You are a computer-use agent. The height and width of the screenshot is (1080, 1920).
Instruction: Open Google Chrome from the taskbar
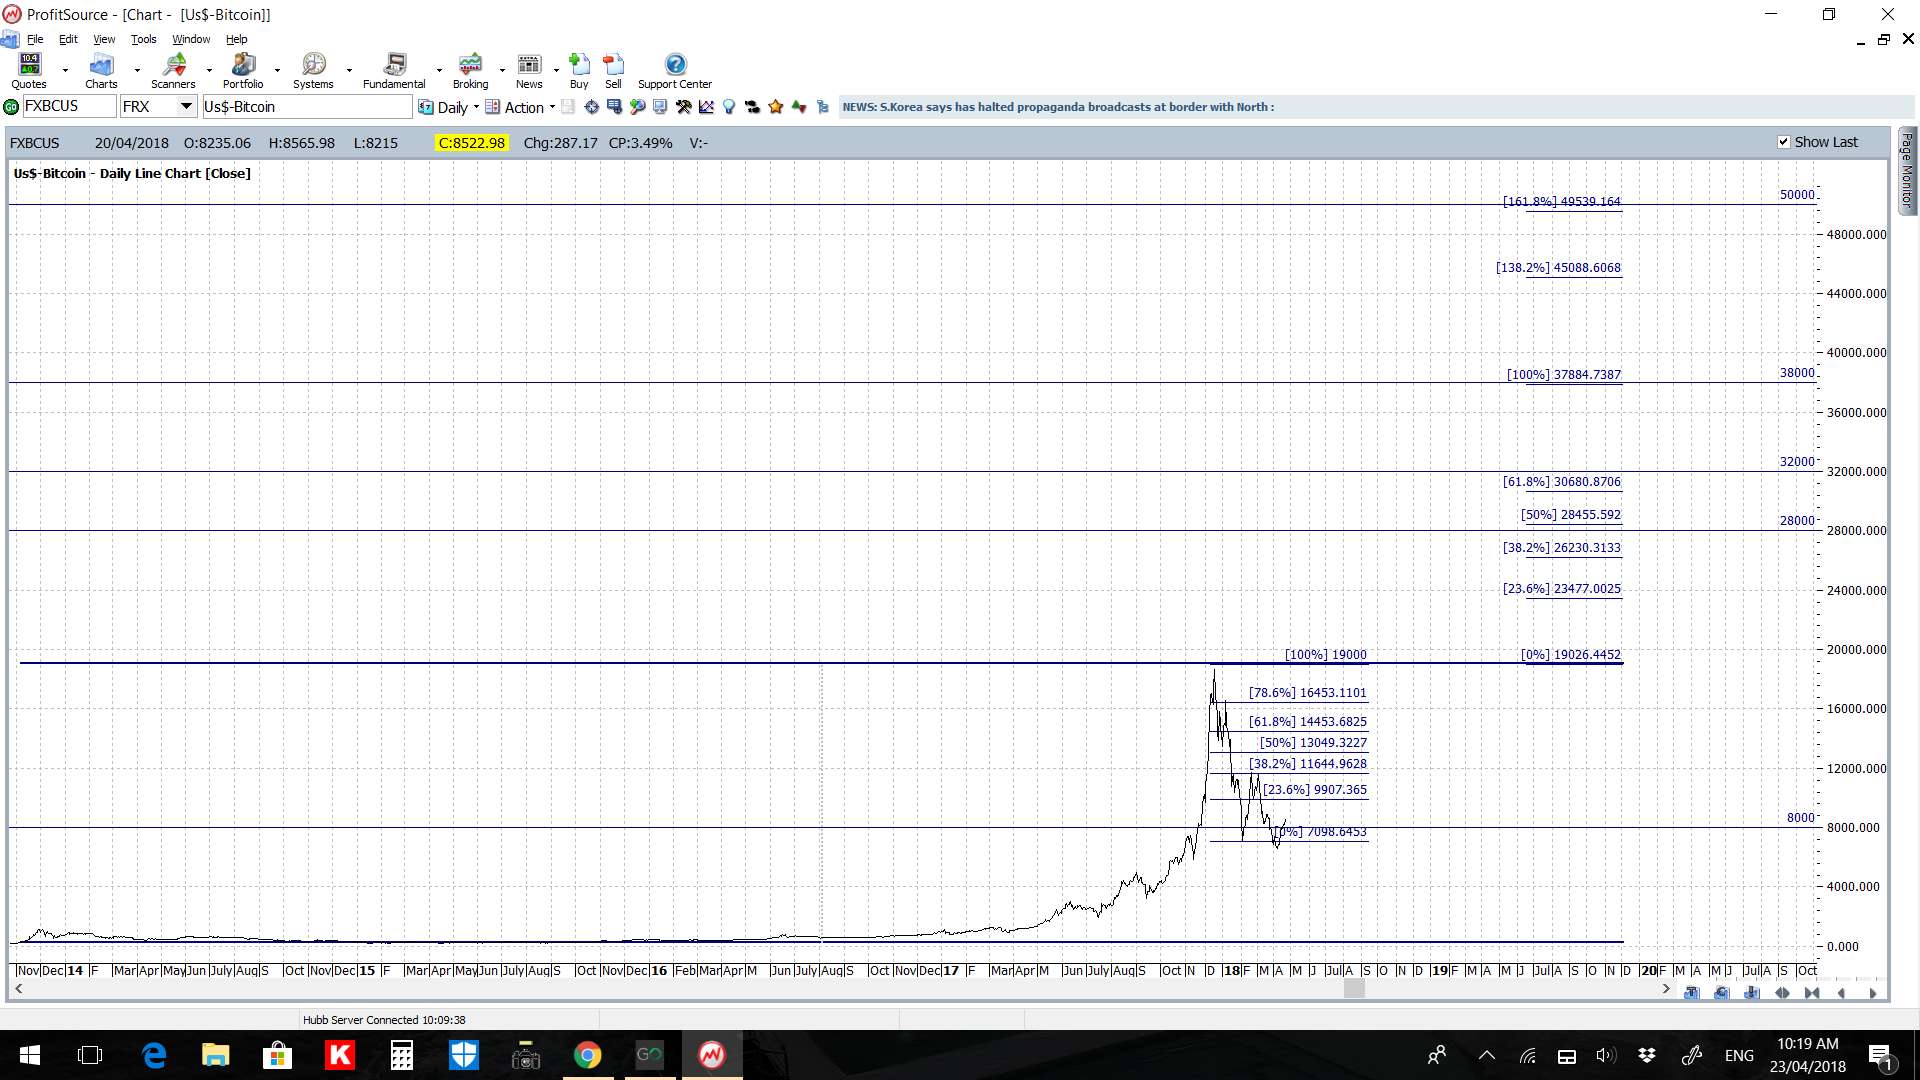pos(587,1055)
